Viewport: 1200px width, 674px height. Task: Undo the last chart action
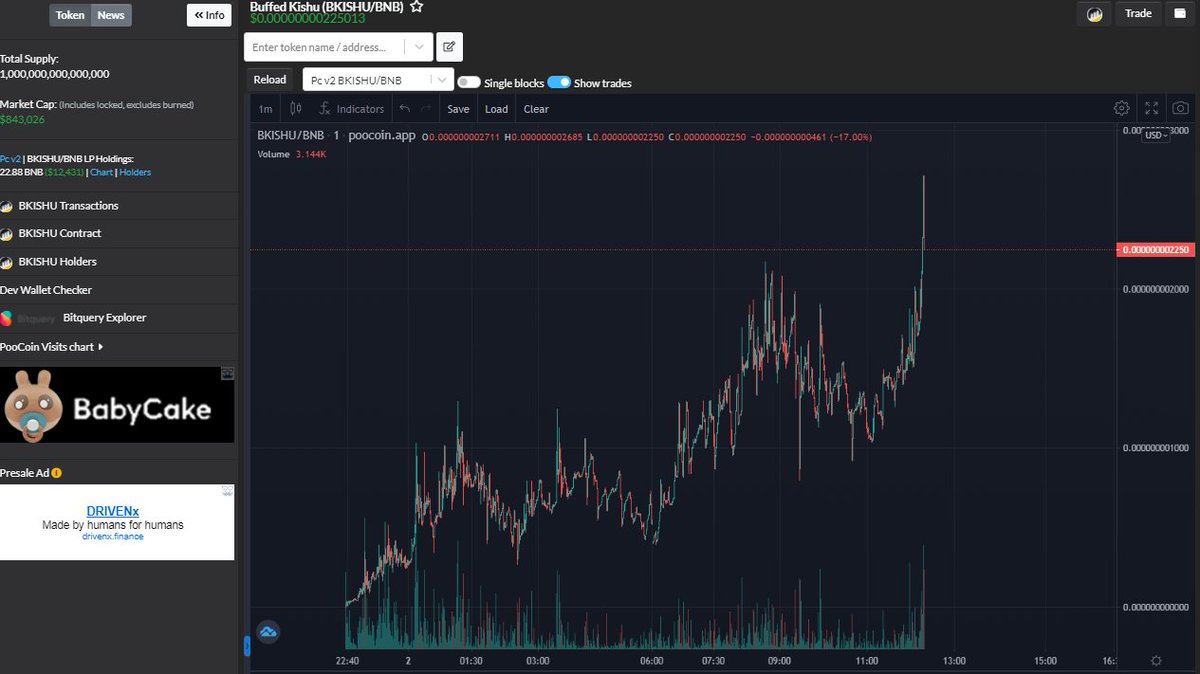coord(404,109)
